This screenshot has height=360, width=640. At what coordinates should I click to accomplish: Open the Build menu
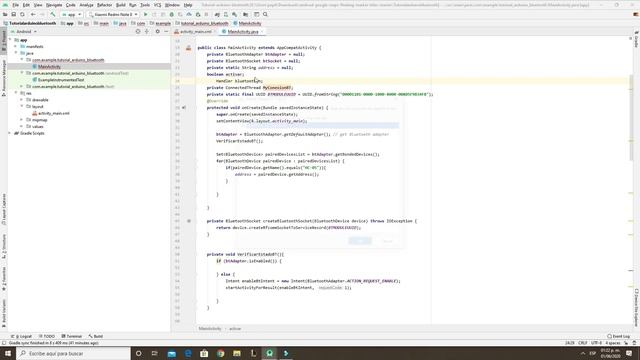[120, 5]
